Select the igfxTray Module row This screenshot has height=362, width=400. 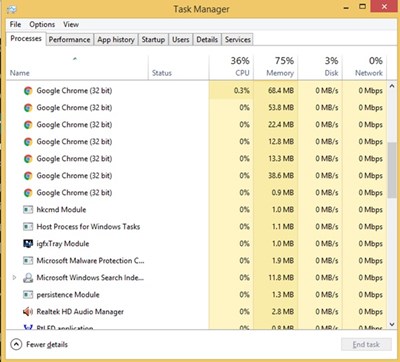click(197, 244)
